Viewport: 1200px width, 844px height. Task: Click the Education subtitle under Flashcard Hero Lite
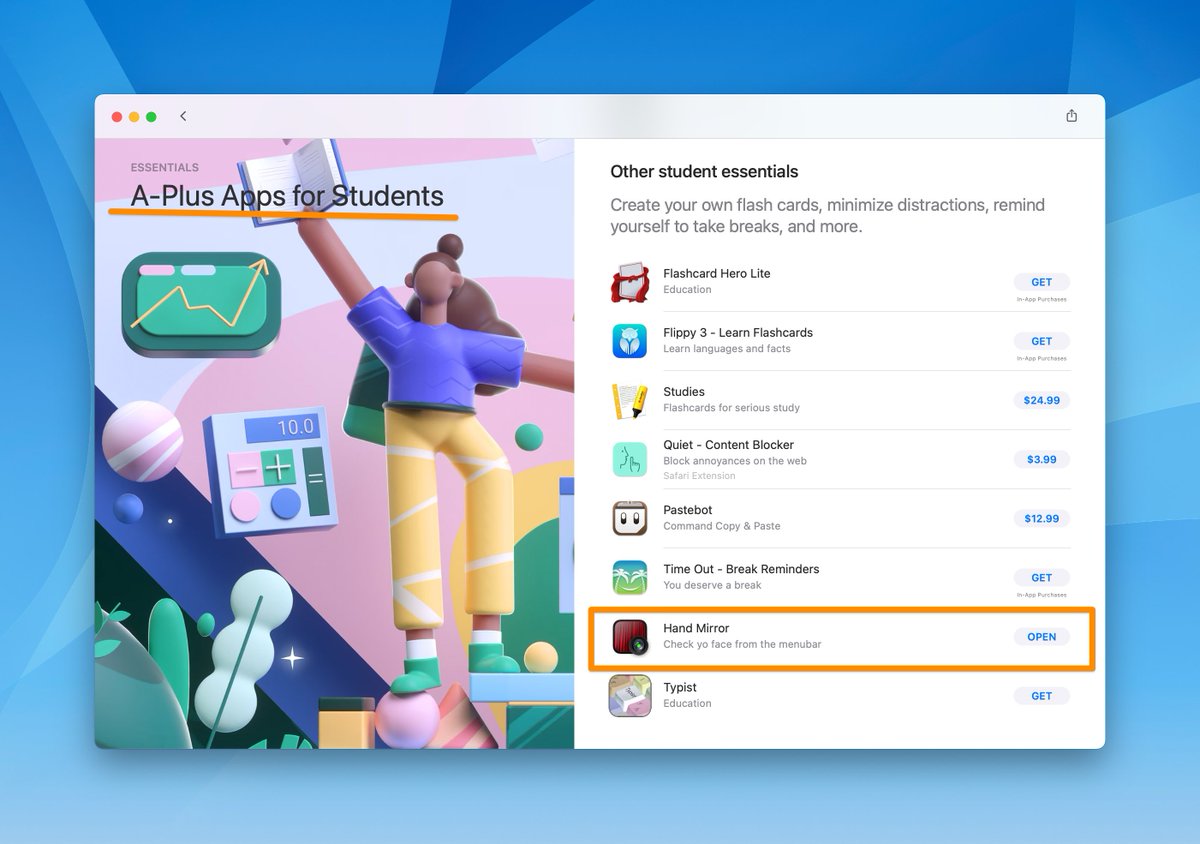tap(687, 290)
